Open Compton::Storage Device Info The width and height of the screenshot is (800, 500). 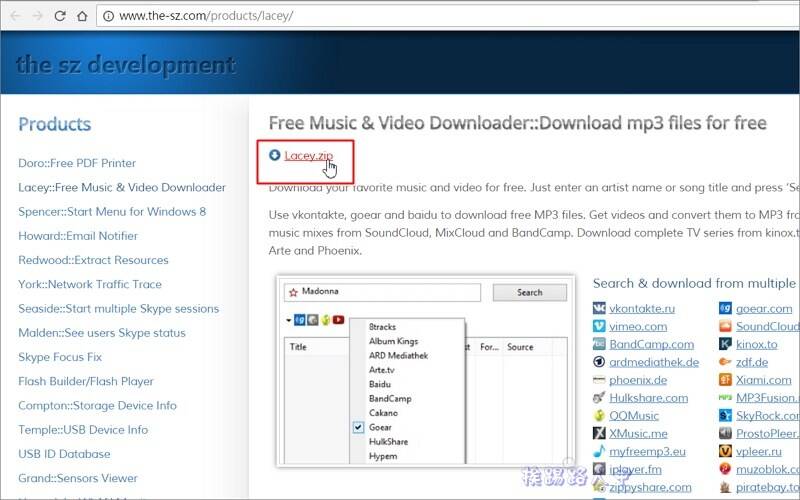(x=97, y=406)
